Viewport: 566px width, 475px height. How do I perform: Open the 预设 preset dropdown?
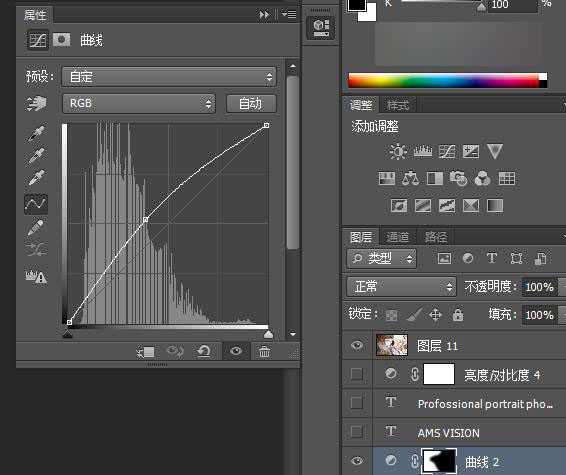169,77
